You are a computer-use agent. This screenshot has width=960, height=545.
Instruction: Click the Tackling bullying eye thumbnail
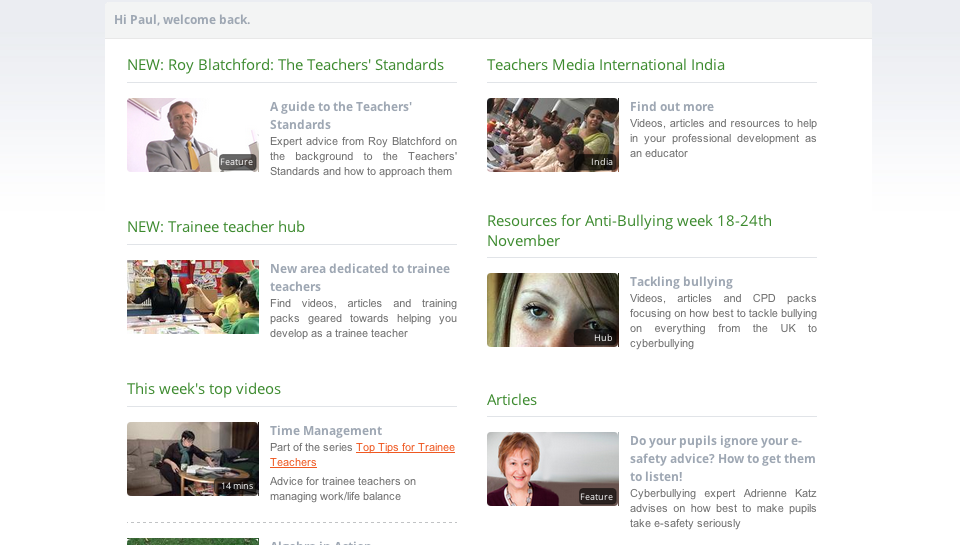553,310
